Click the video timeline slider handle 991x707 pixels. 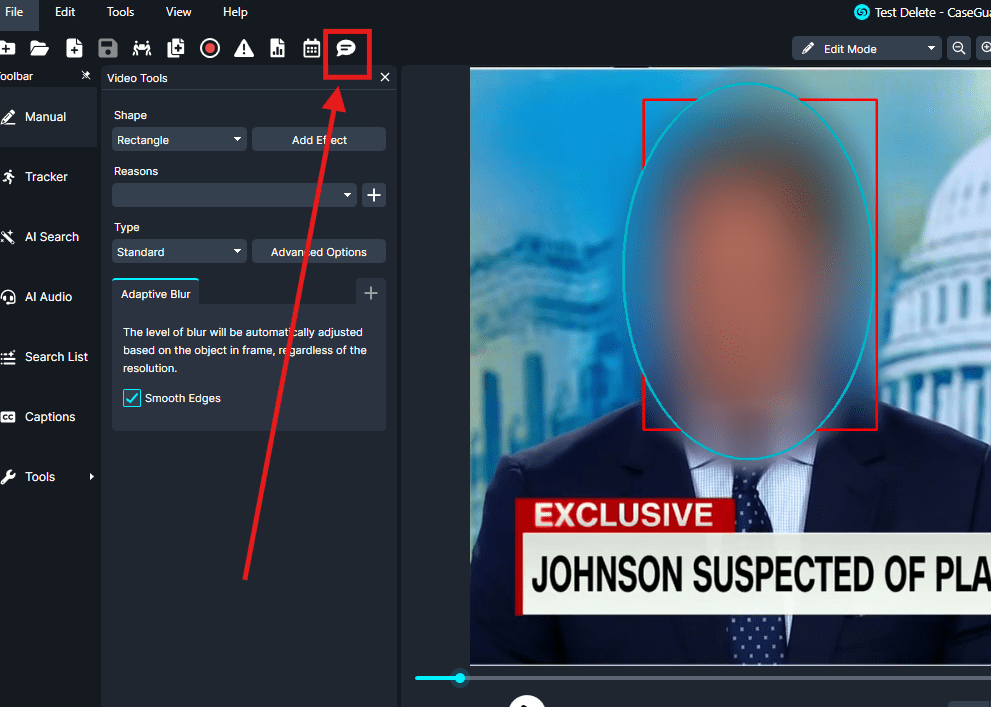pyautogui.click(x=460, y=678)
